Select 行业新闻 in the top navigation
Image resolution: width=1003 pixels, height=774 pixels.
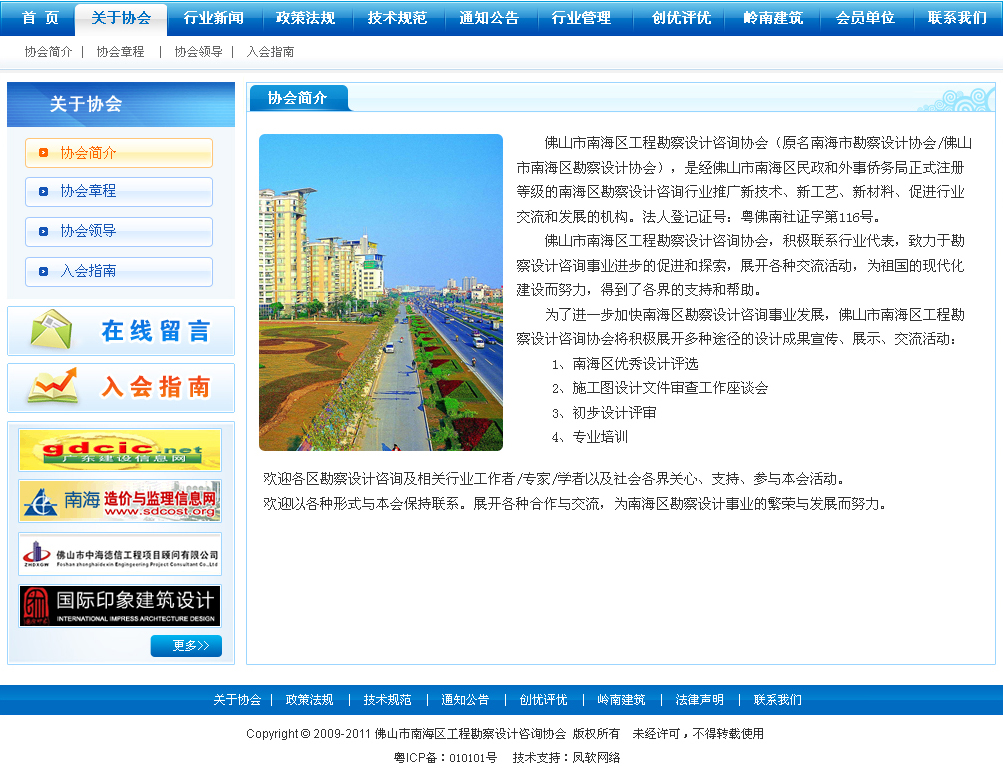tap(213, 18)
